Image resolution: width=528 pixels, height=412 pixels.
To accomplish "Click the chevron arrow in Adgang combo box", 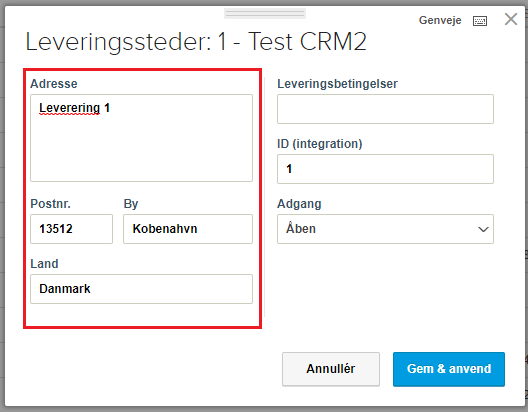I will click(483, 229).
